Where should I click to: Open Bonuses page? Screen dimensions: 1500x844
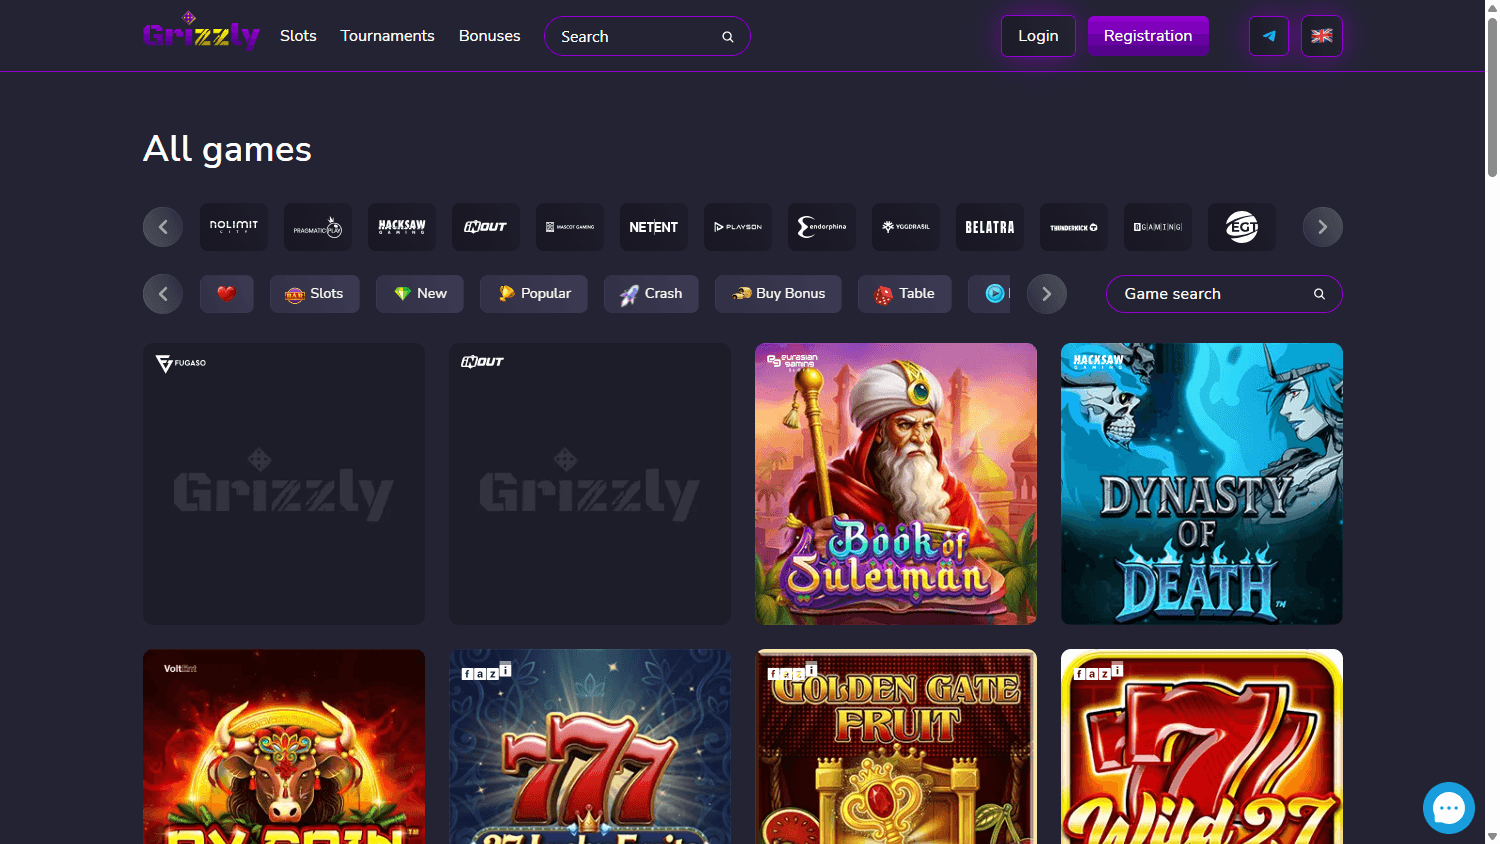(x=490, y=36)
